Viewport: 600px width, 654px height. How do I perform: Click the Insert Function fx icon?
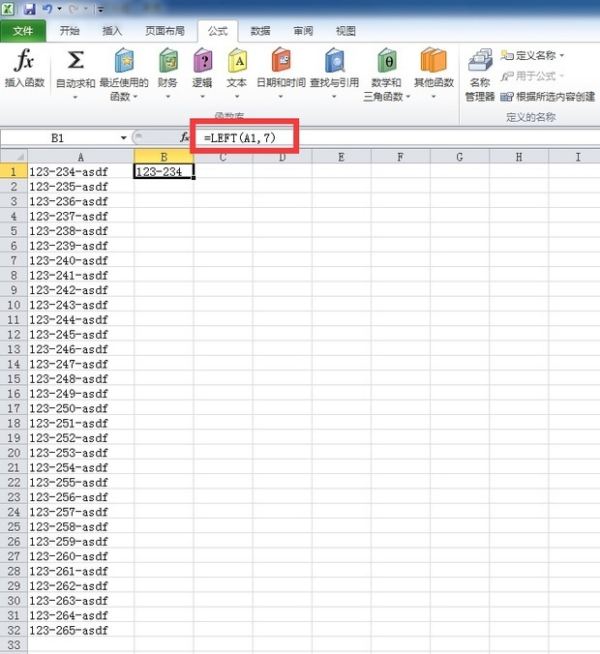24,60
